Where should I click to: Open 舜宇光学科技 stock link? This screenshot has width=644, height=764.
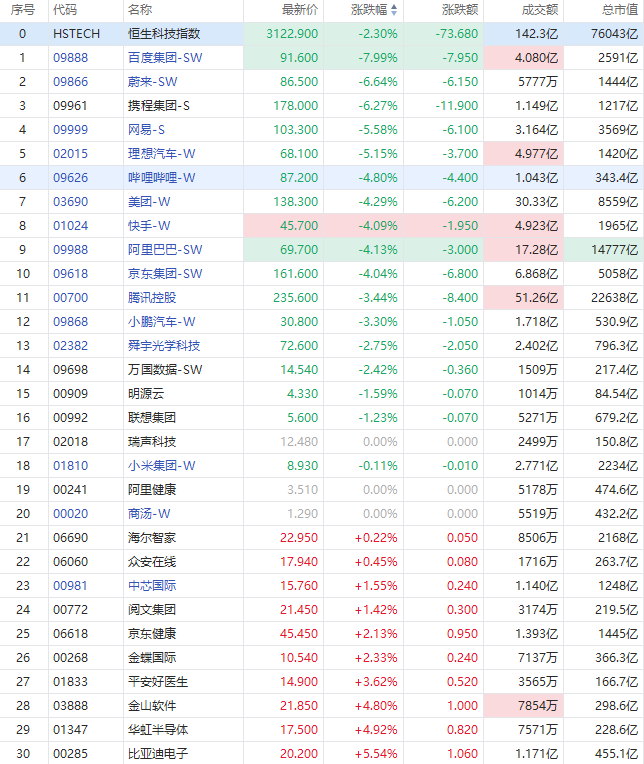point(164,345)
